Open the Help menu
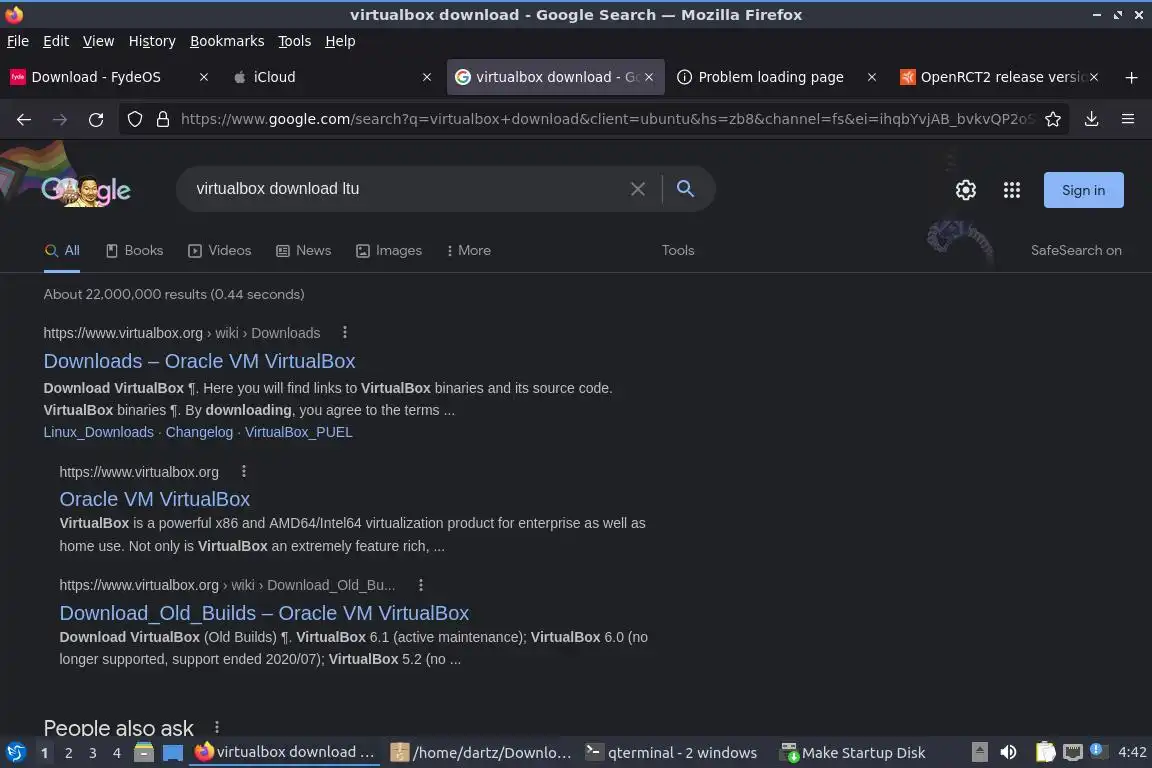Image resolution: width=1152 pixels, height=768 pixels. tap(340, 41)
